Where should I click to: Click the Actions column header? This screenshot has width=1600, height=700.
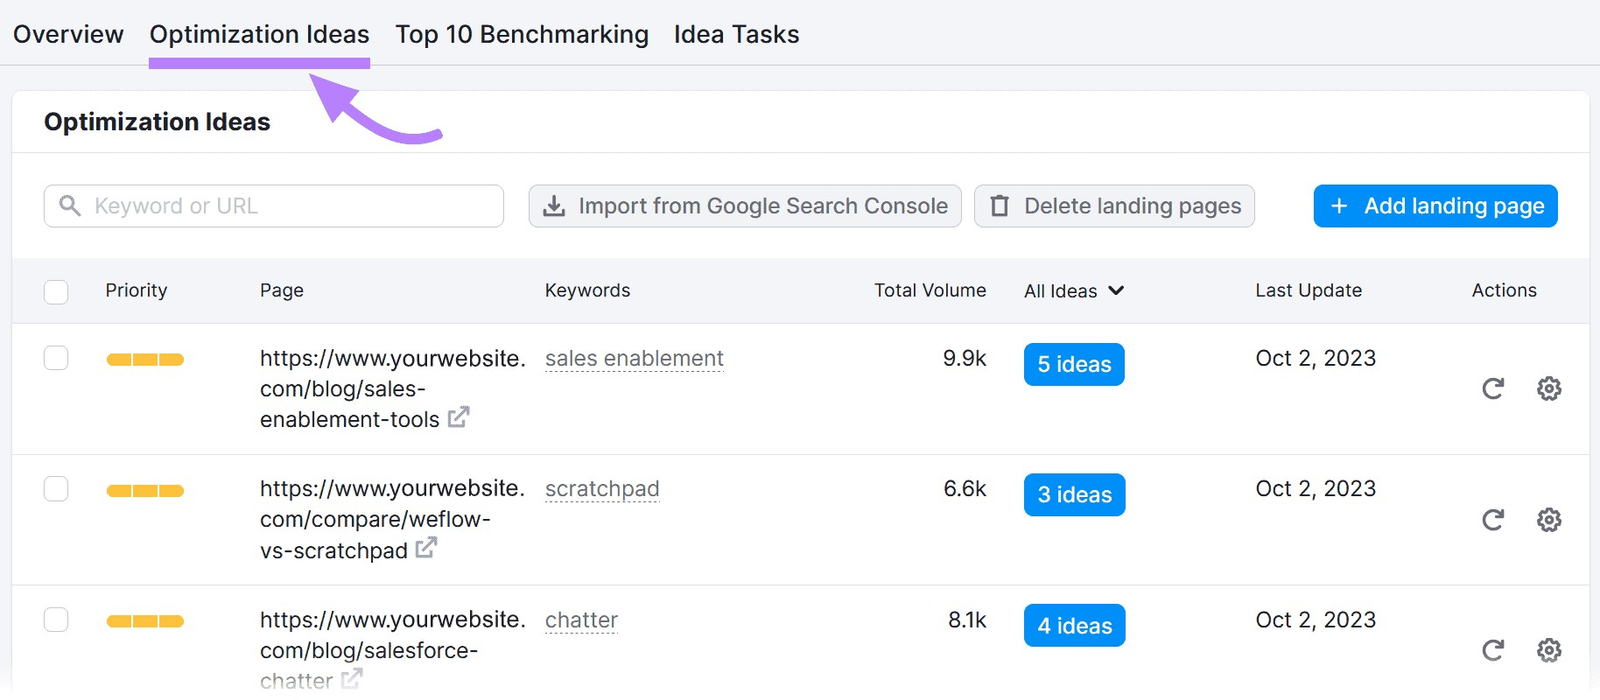tap(1504, 290)
